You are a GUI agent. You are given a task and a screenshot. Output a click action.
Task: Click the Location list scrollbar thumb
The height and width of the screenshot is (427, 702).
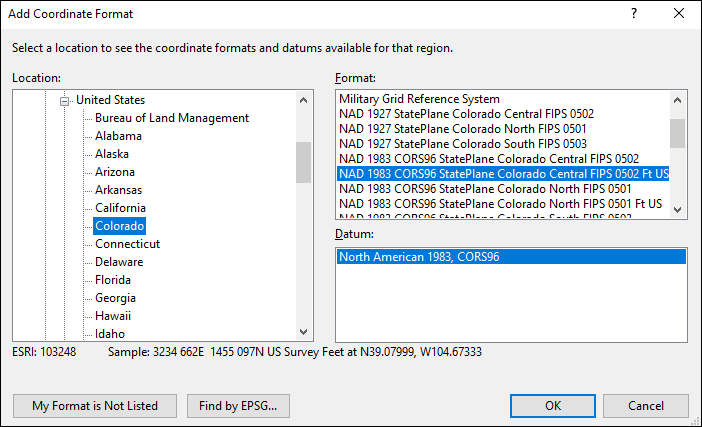point(304,162)
